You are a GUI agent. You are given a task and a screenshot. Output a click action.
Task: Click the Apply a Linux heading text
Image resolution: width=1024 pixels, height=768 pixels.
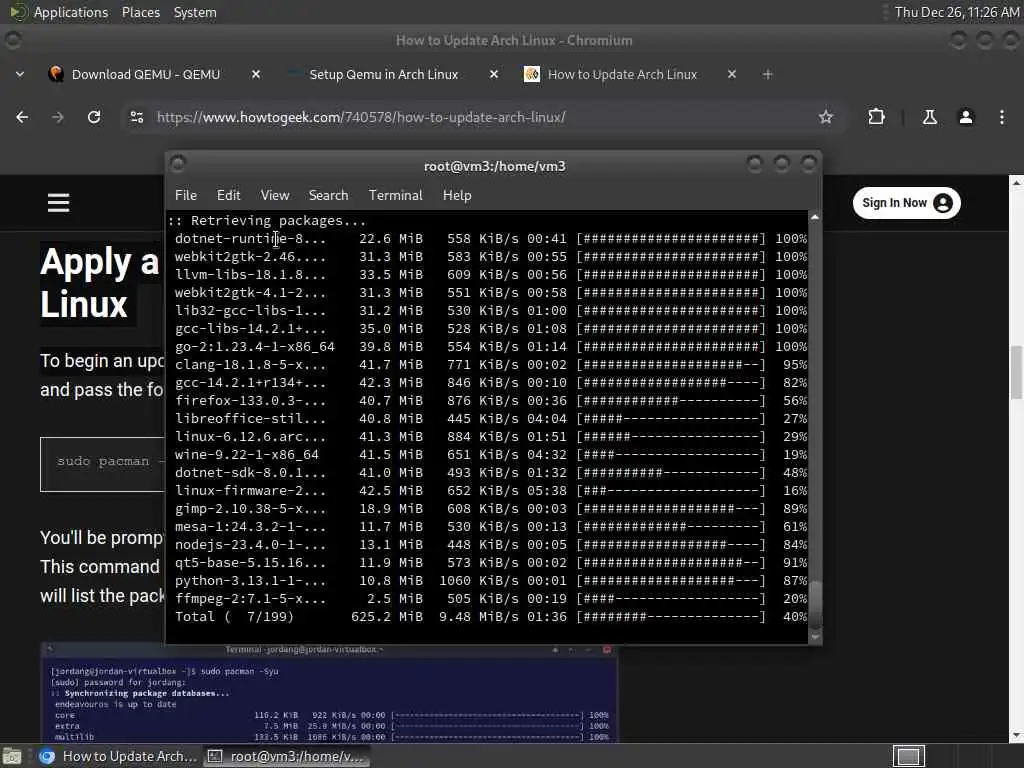[99, 283]
